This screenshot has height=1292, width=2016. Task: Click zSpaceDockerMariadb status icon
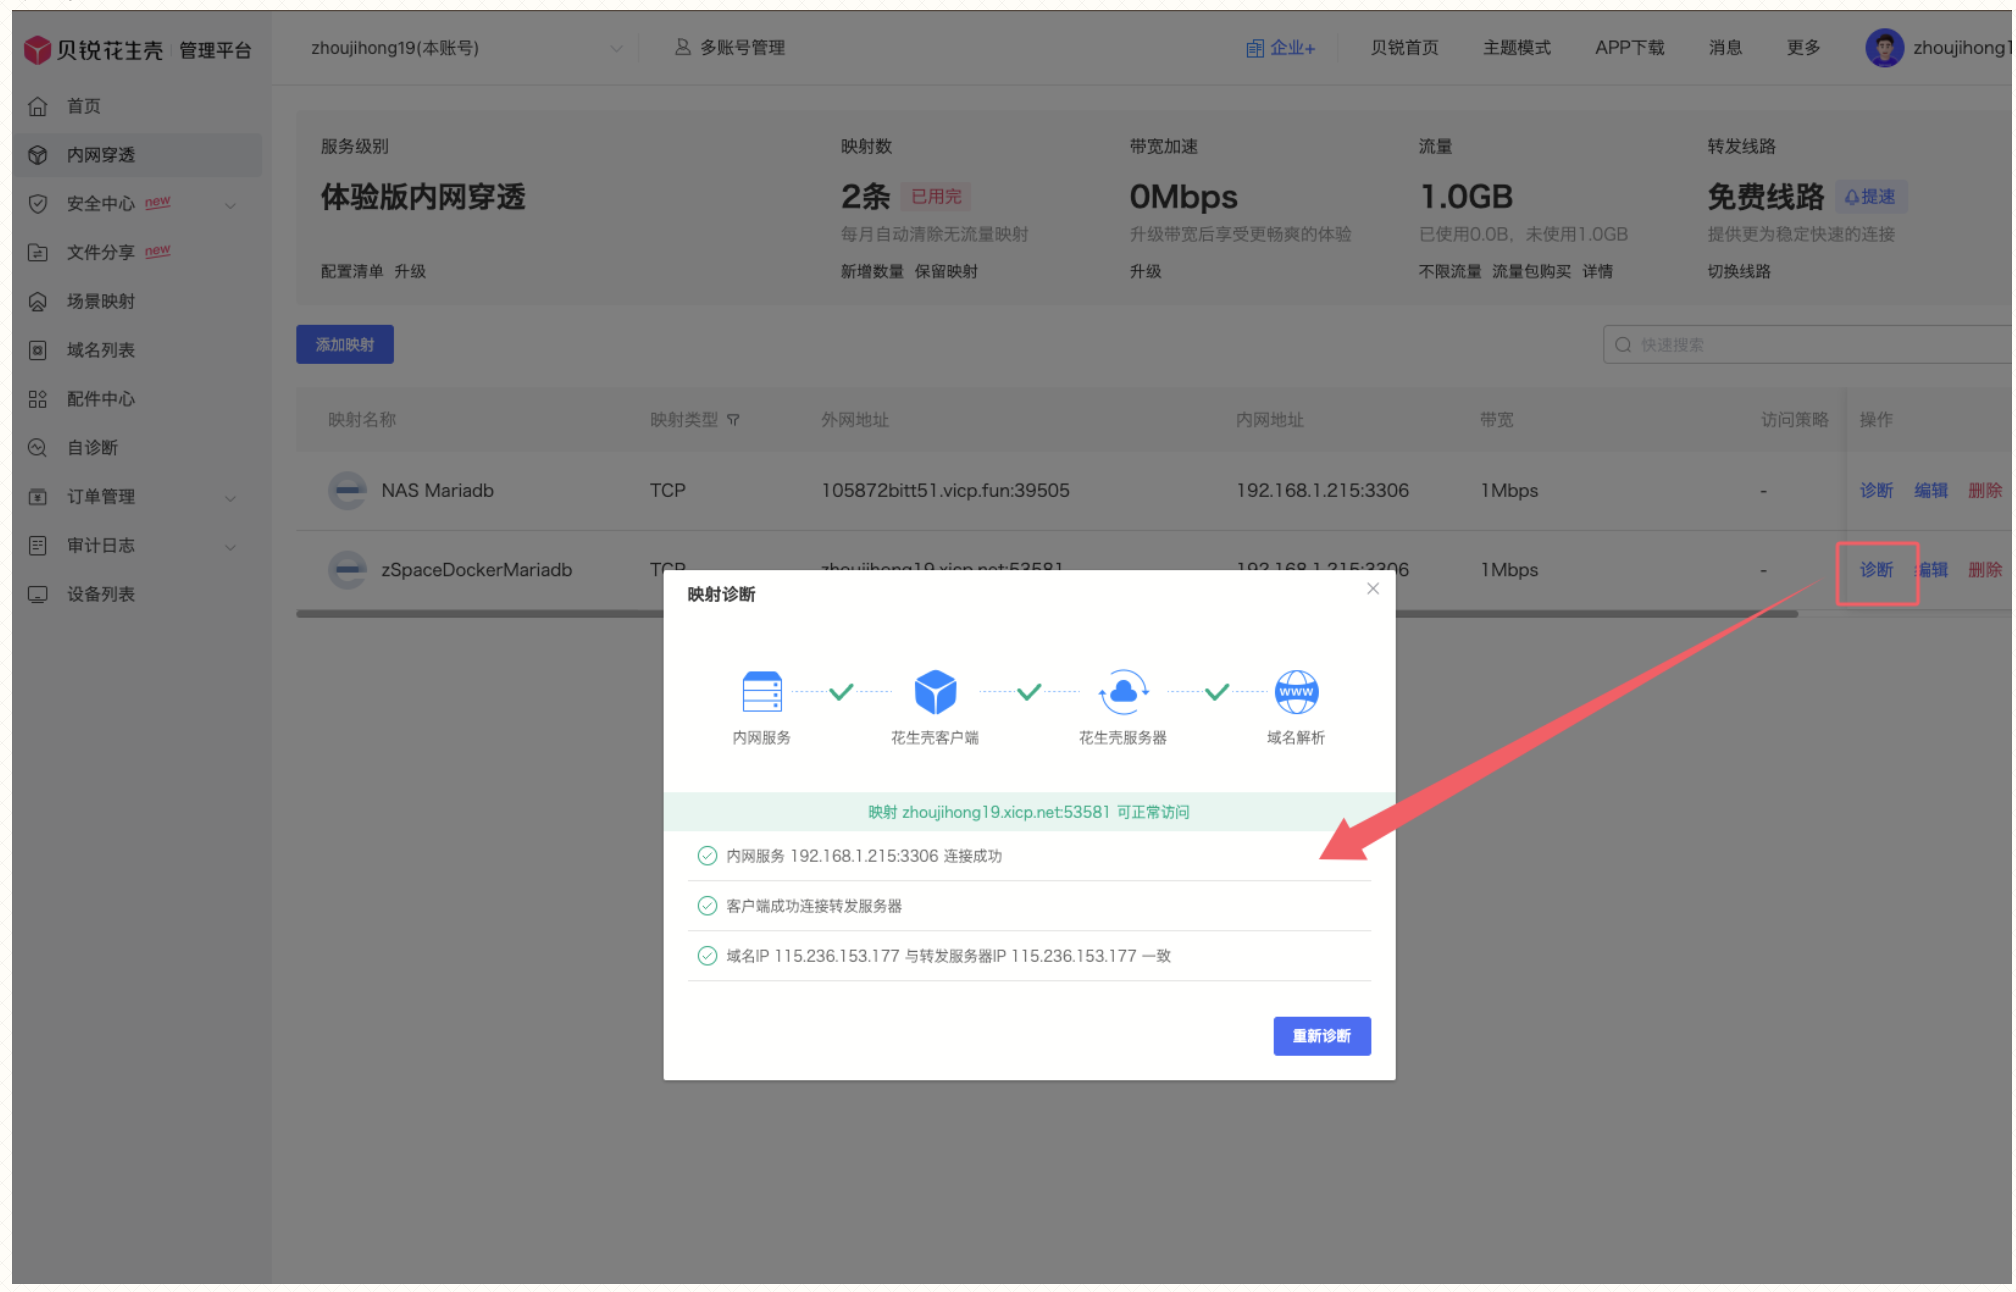(x=348, y=570)
